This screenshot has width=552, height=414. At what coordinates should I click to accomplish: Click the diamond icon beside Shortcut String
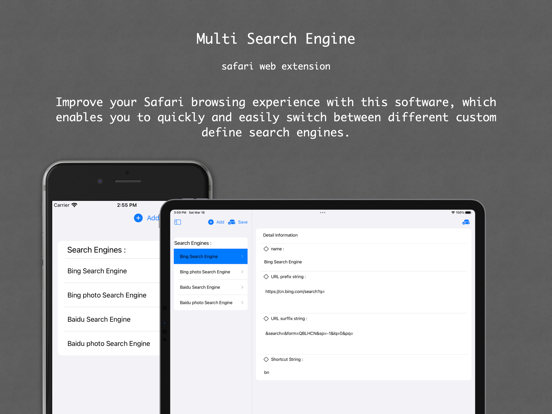pos(266,359)
